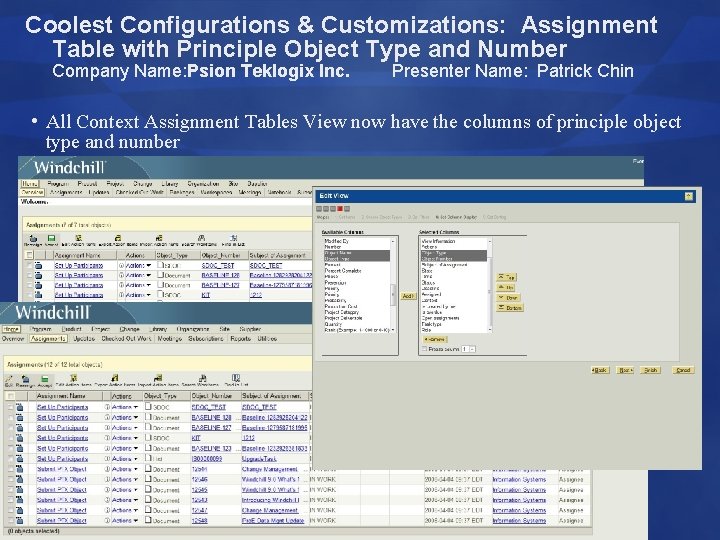Open BASELINE 128 link in lower window
Screen dimensions: 720x540
tap(211, 418)
